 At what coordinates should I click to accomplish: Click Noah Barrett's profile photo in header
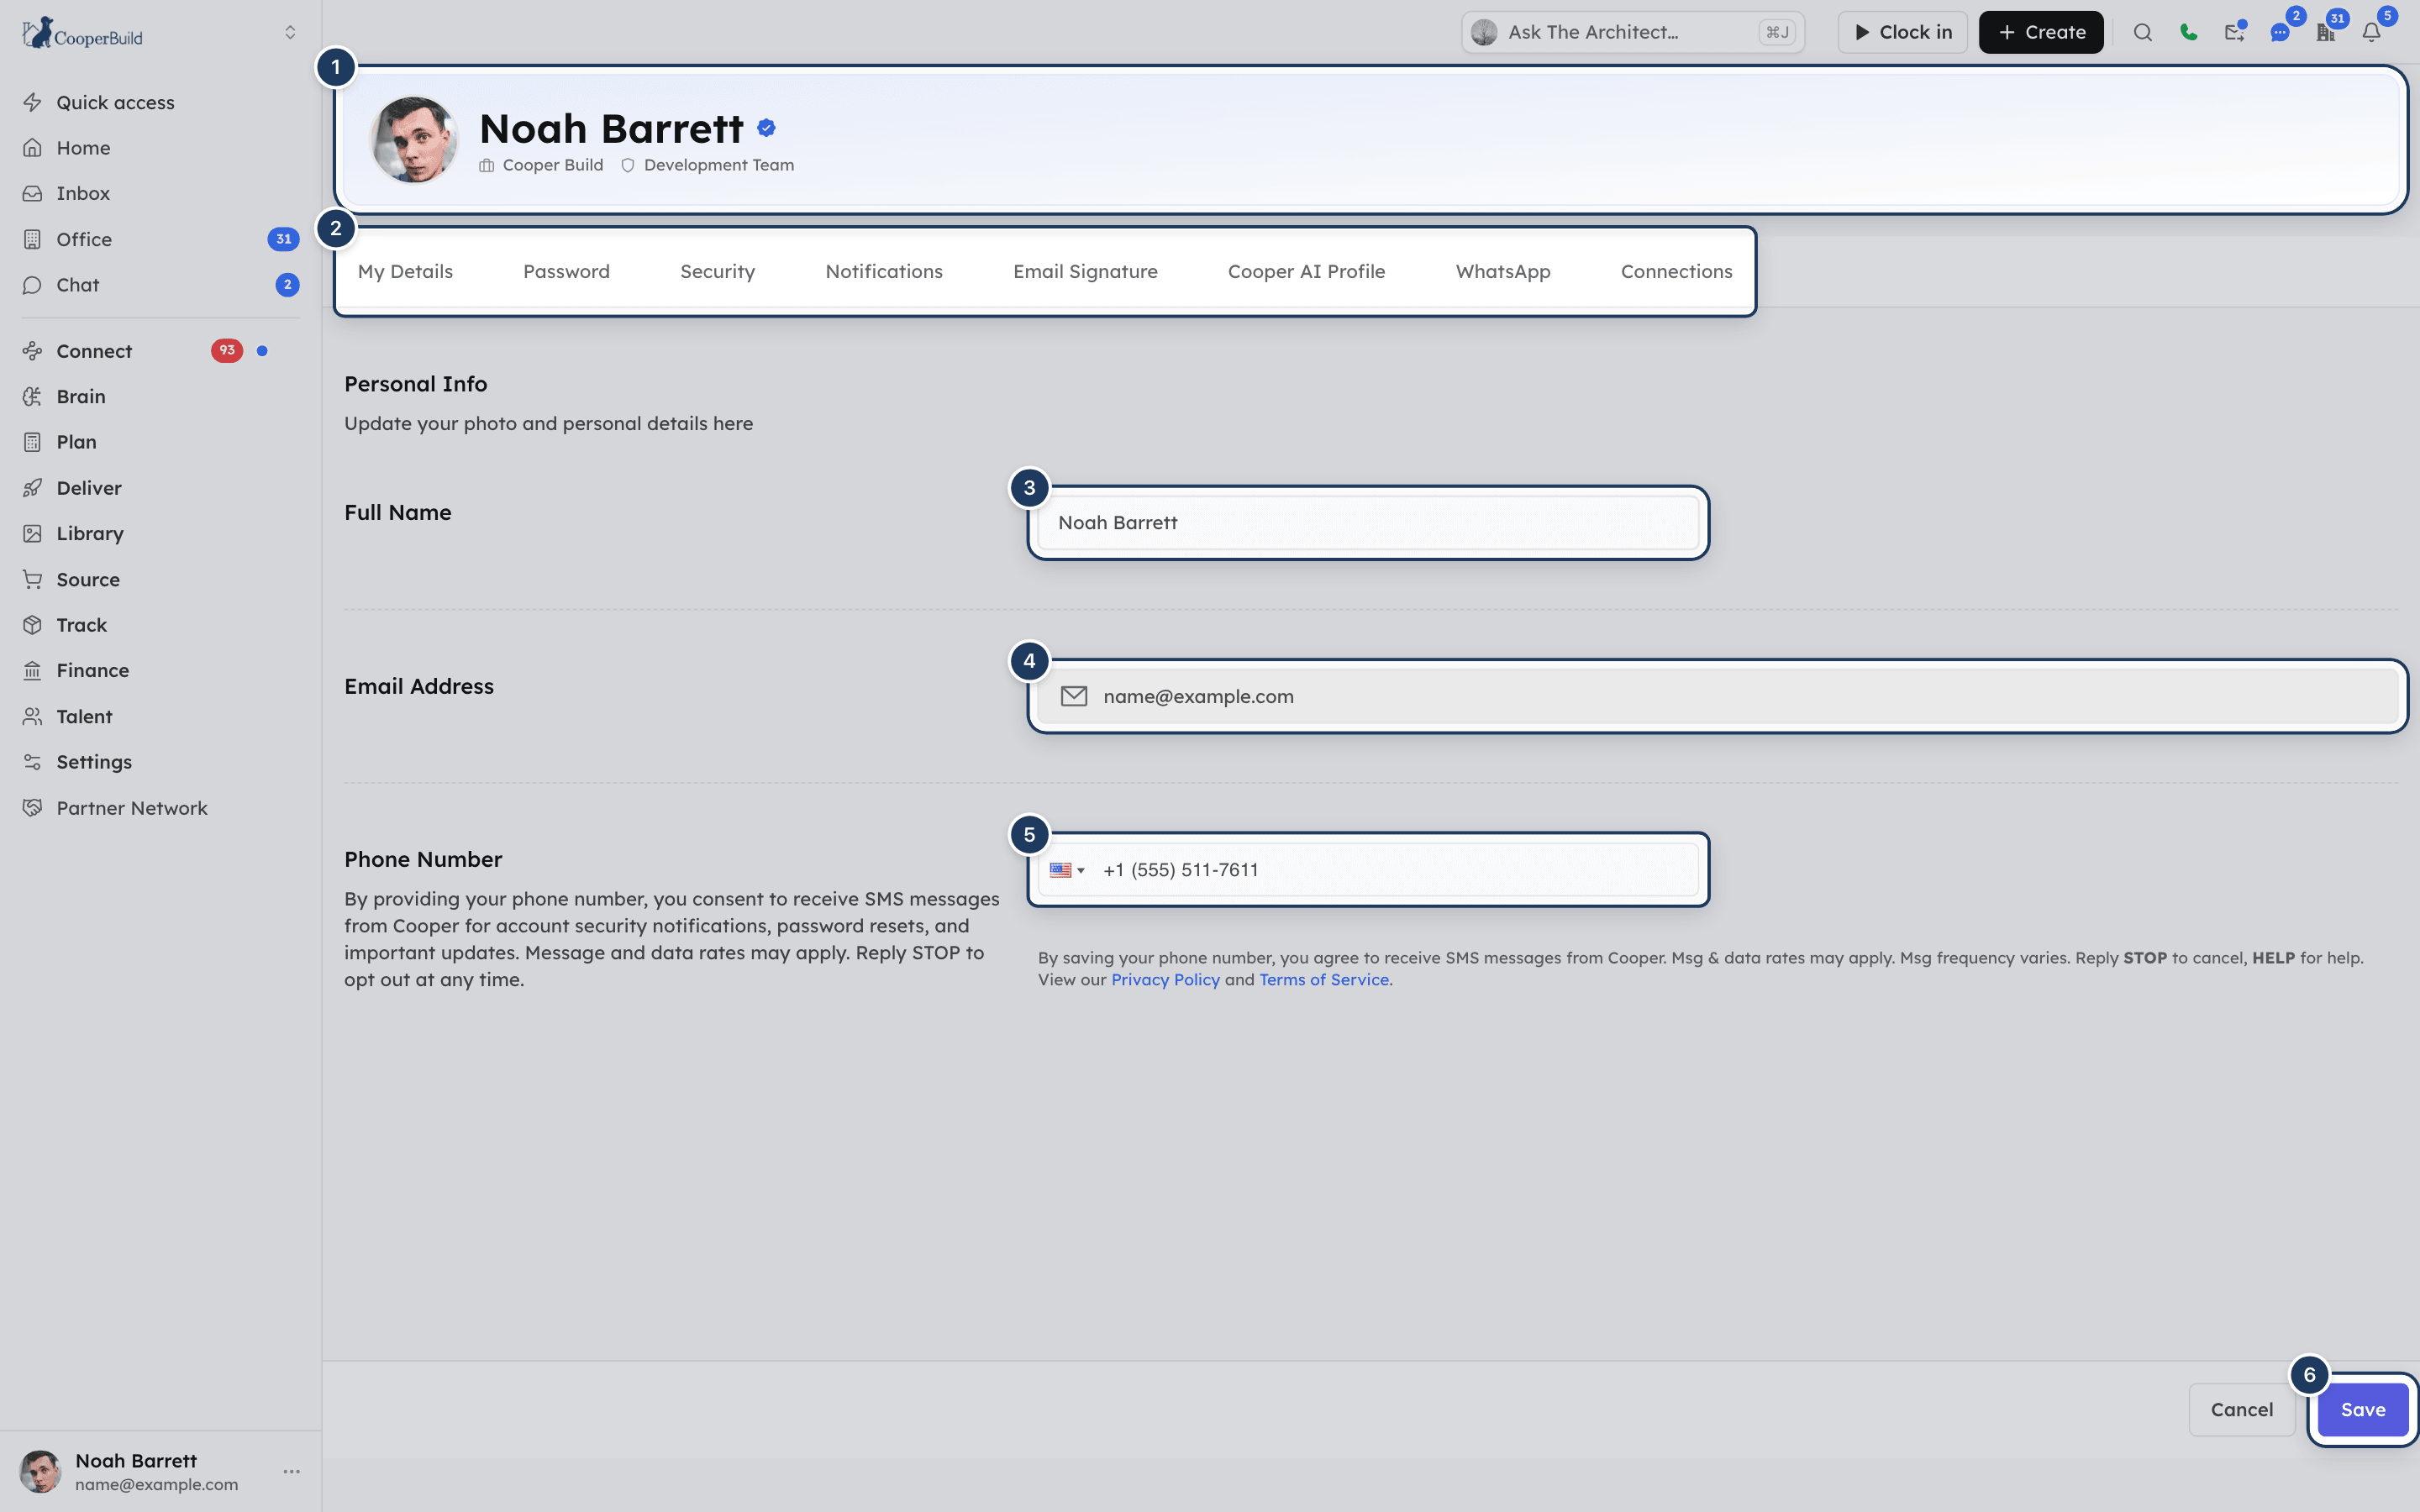[414, 139]
